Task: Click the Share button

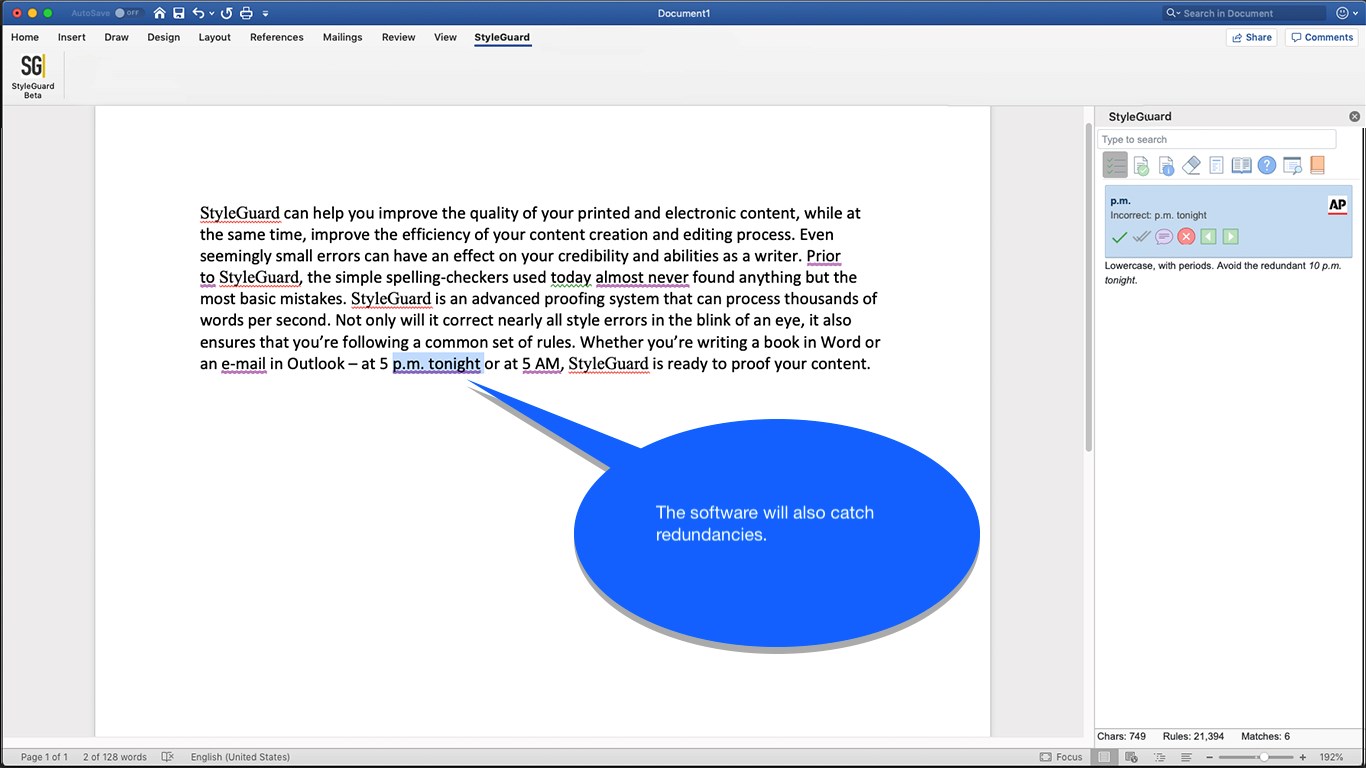Action: click(1252, 37)
